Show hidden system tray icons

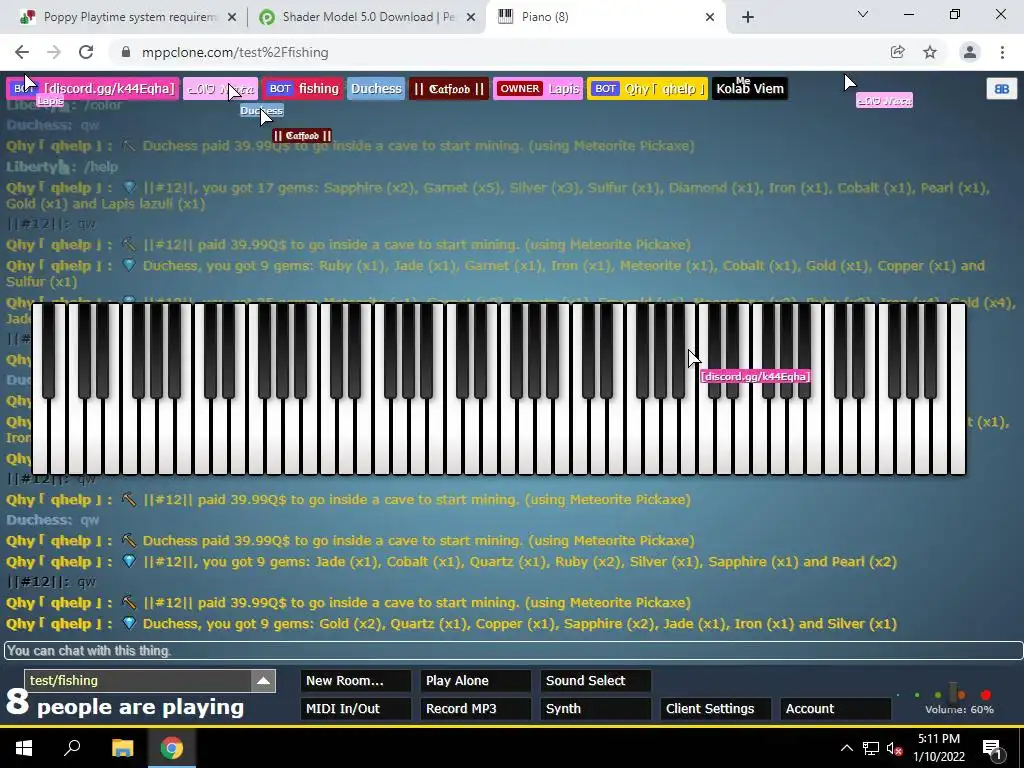click(846, 748)
